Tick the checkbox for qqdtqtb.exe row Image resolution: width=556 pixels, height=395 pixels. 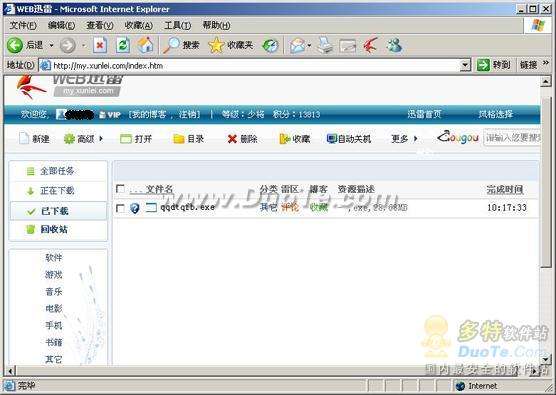[121, 208]
